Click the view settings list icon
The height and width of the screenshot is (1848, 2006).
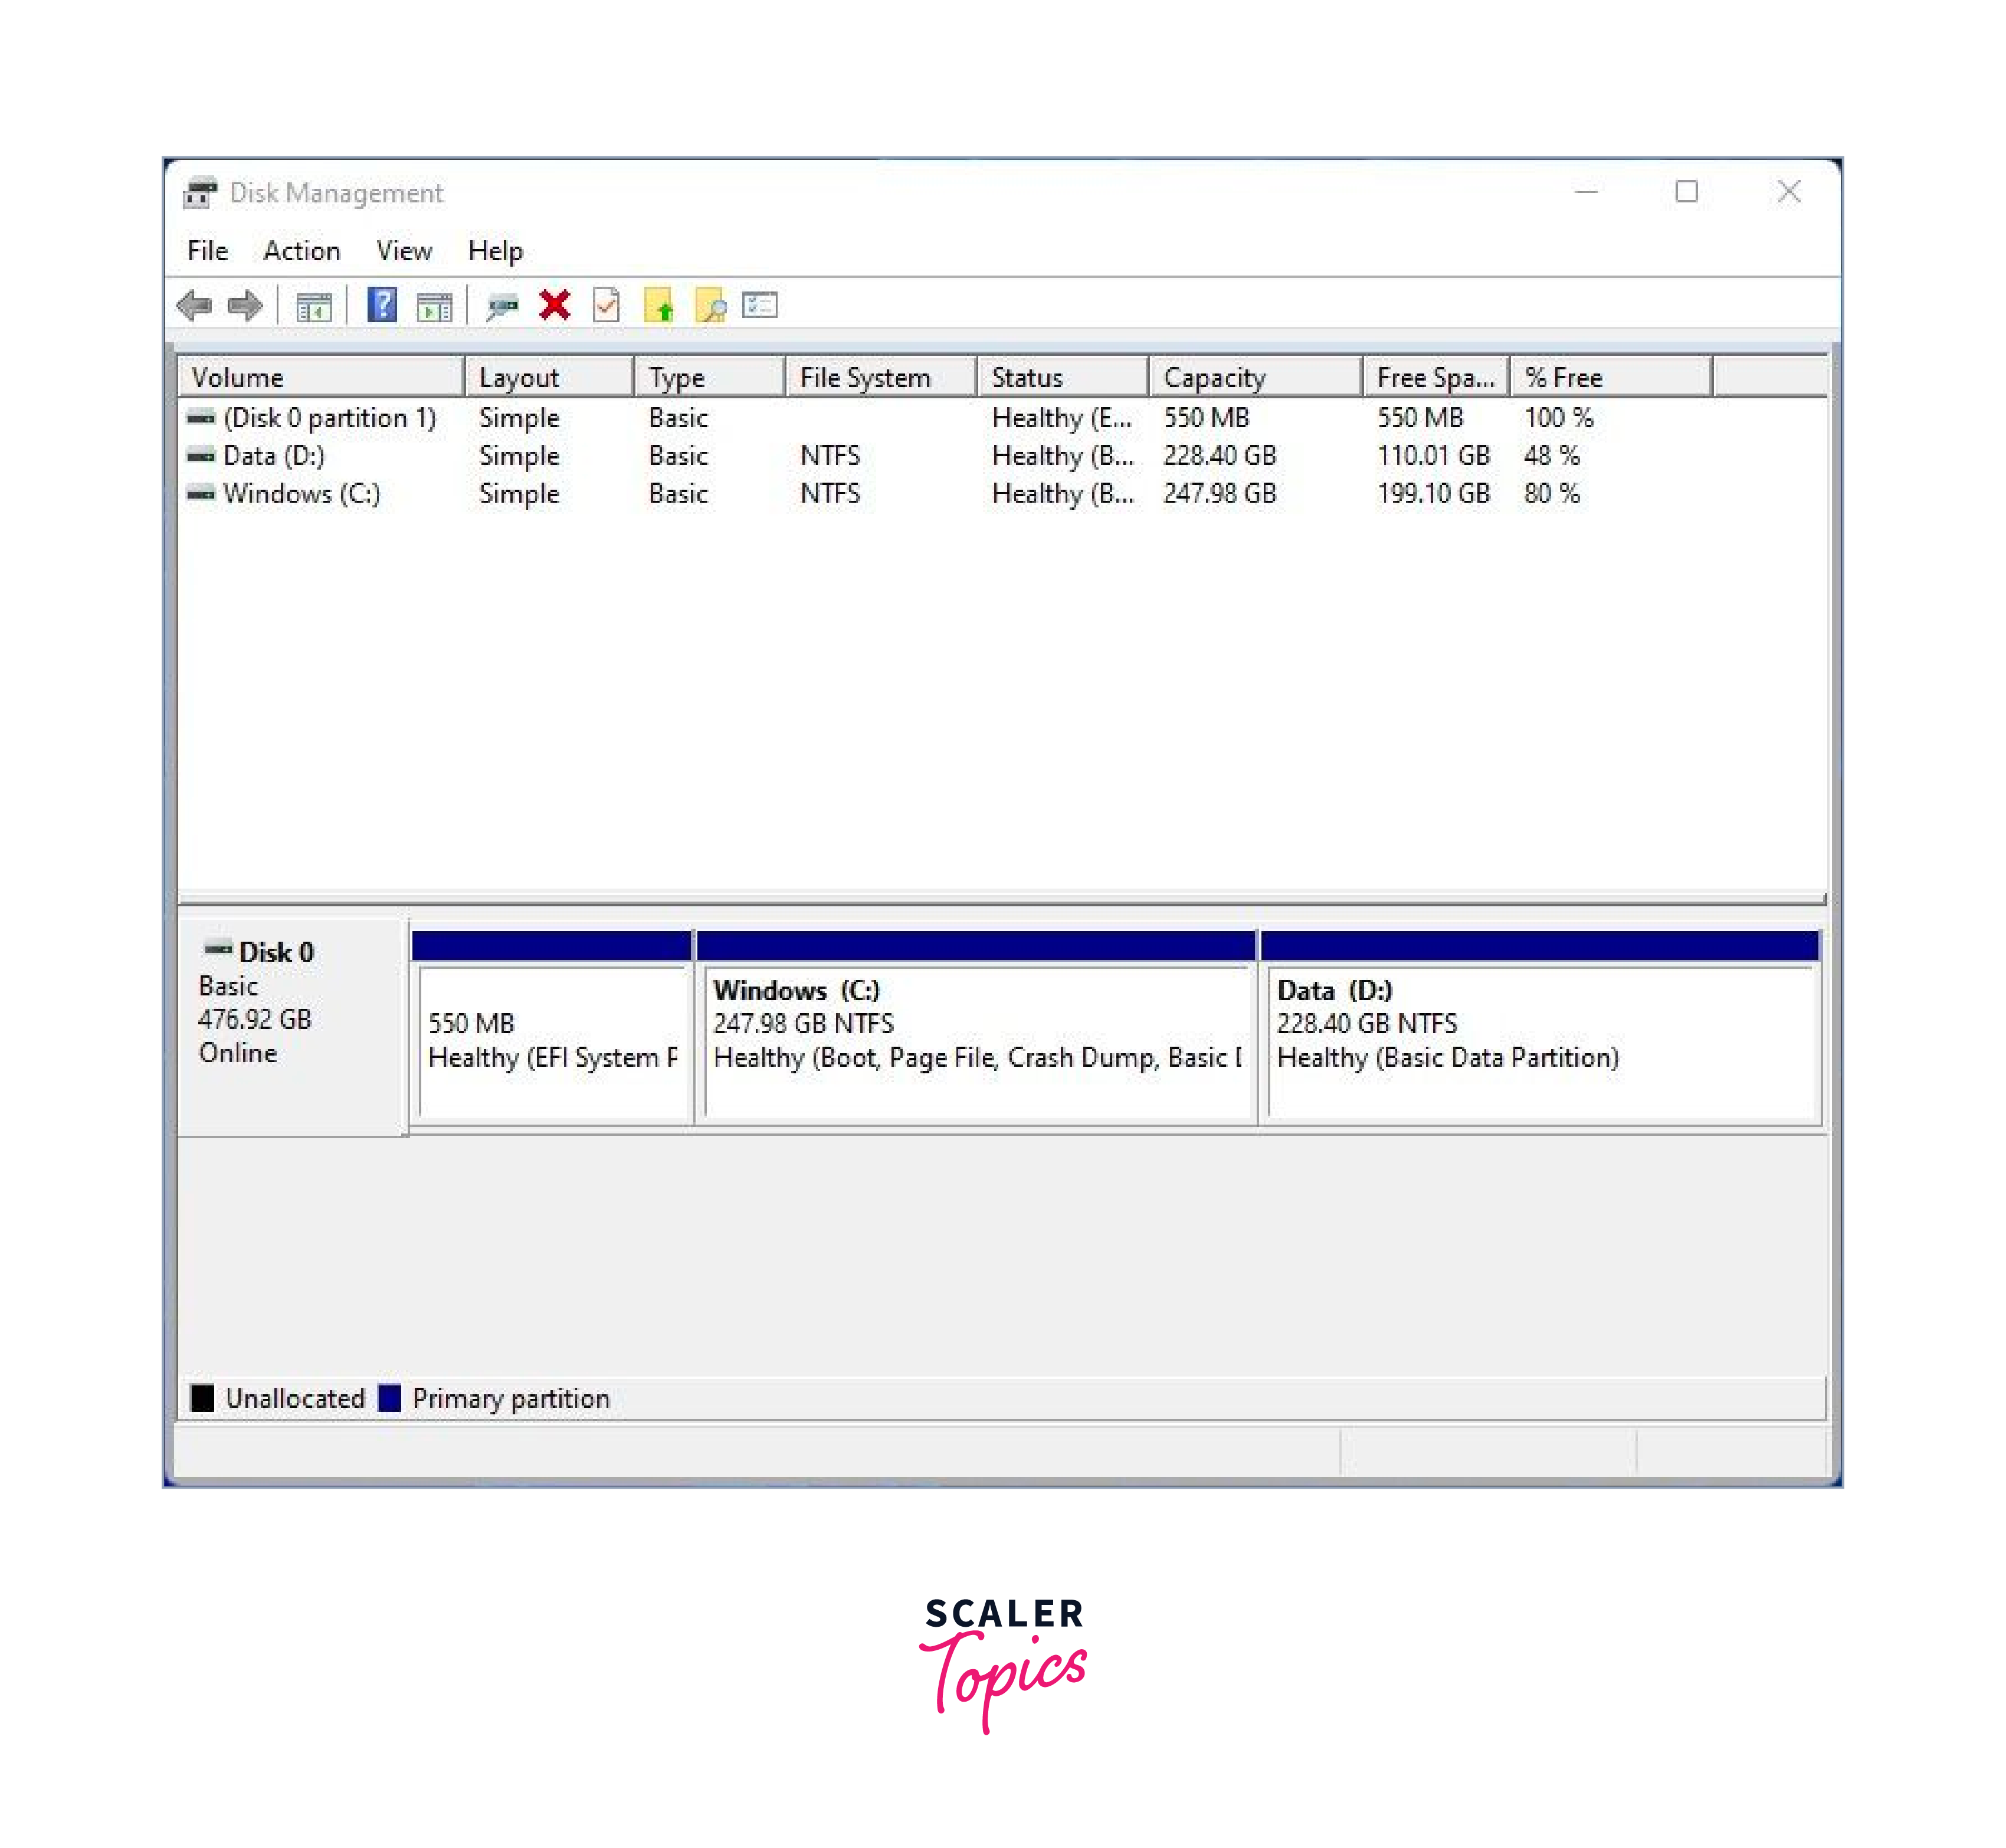click(x=760, y=305)
